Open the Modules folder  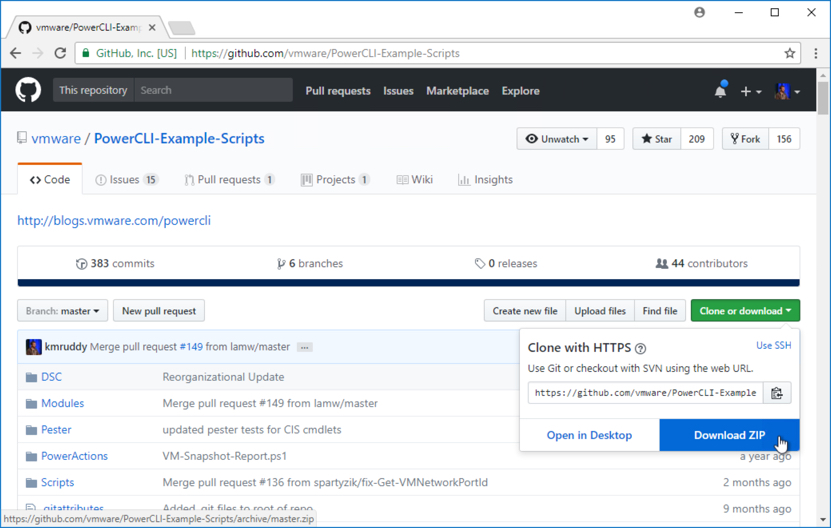(62, 403)
